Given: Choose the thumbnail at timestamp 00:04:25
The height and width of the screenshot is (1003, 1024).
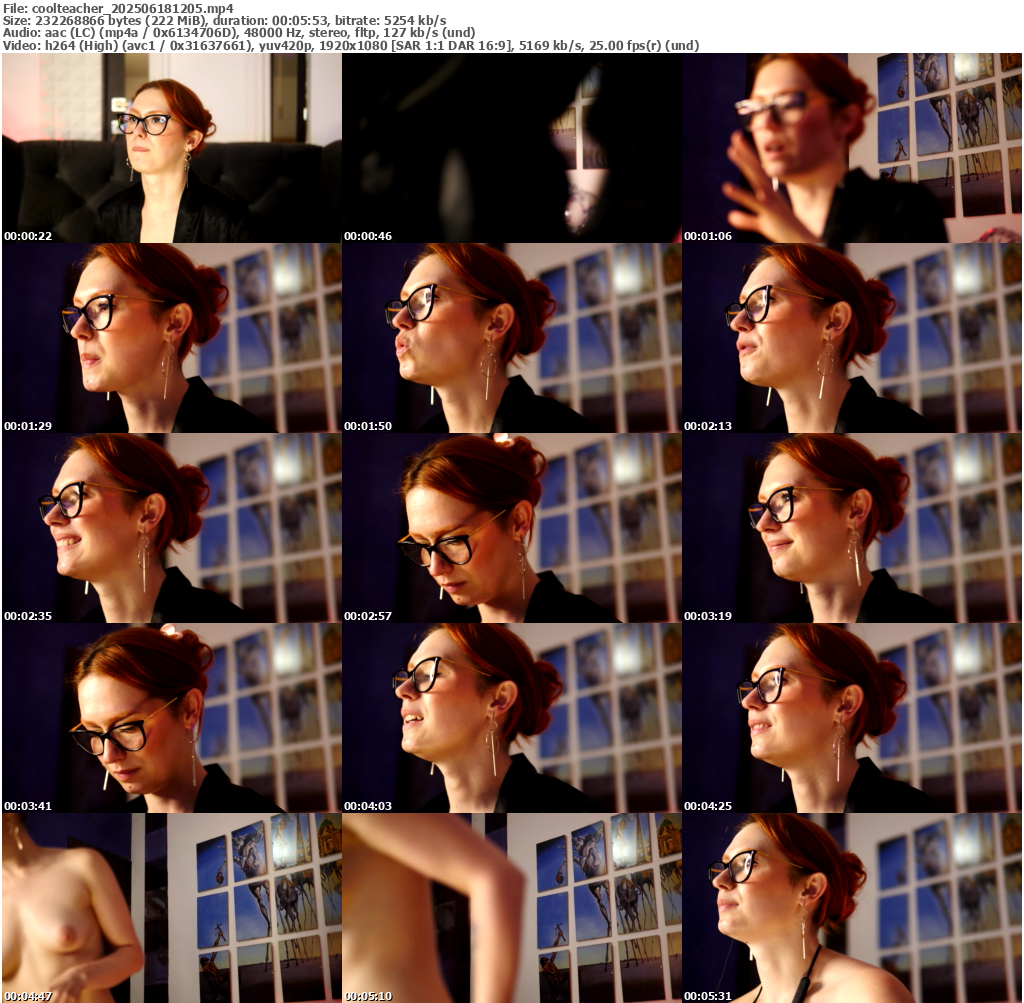Looking at the screenshot, I should click(852, 718).
